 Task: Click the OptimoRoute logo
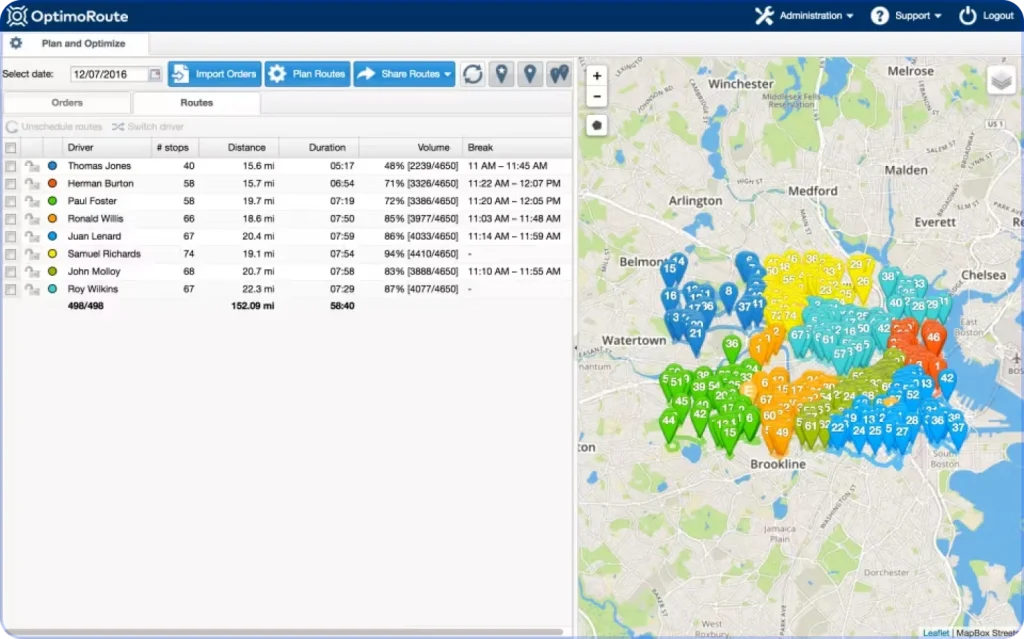pos(67,16)
